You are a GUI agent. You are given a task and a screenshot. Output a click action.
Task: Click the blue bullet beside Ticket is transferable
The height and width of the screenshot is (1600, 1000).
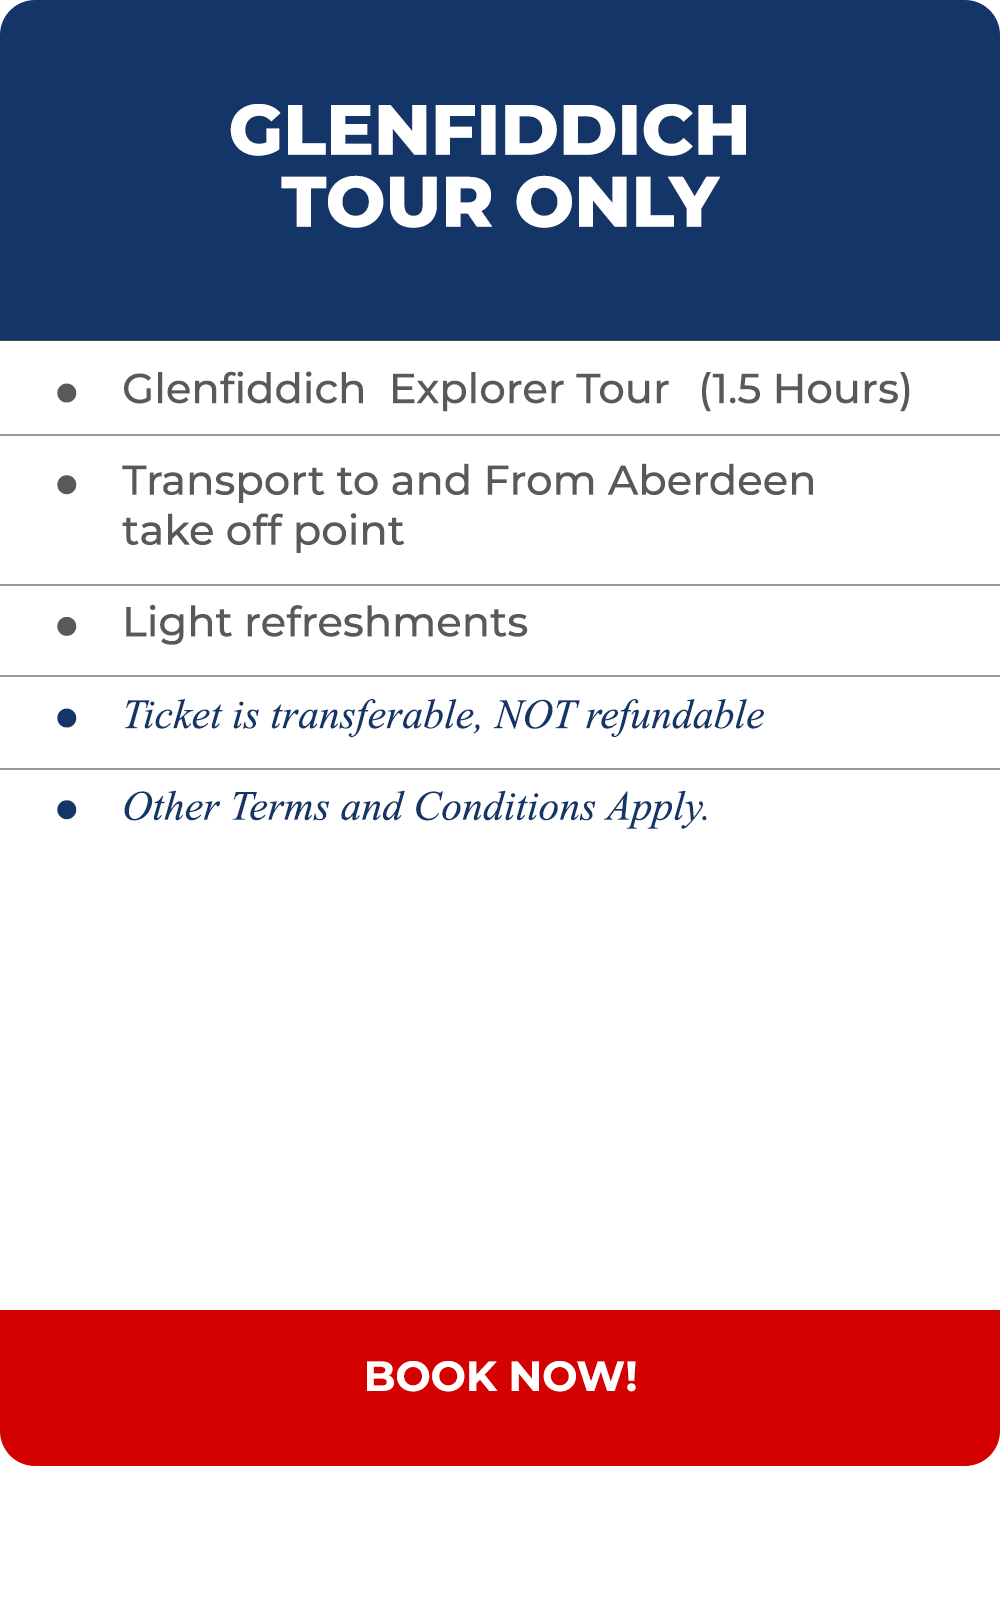point(67,718)
